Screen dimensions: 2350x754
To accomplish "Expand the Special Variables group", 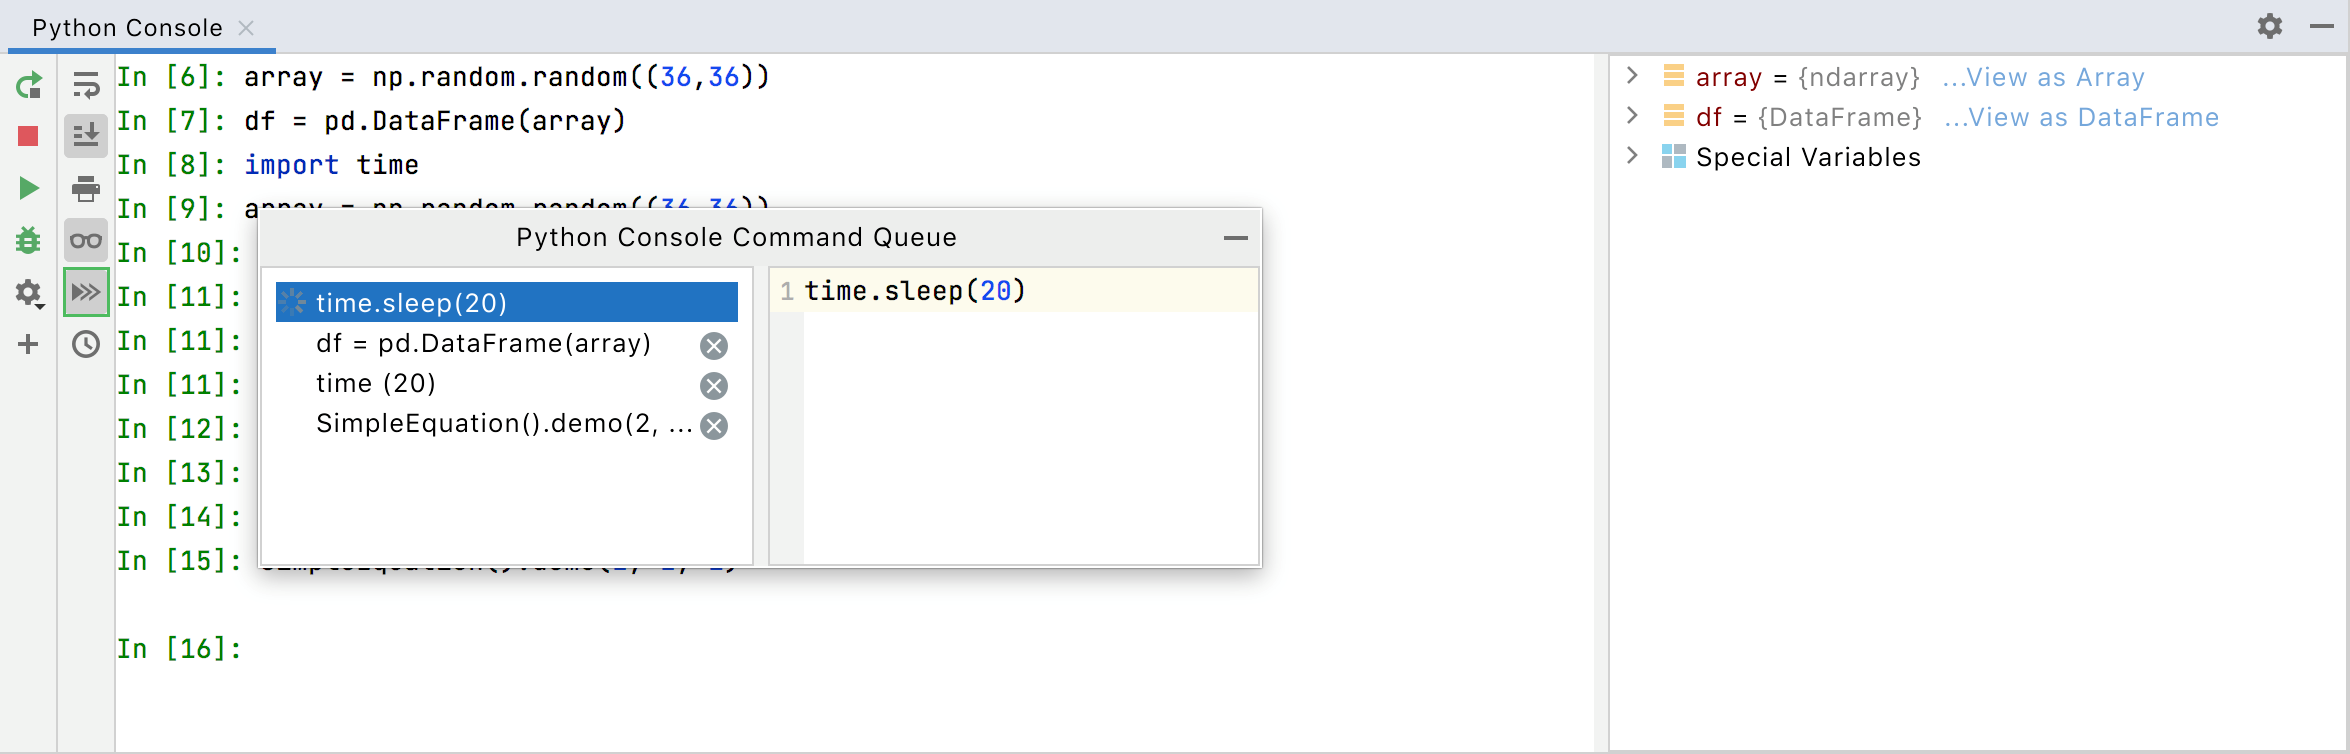I will click(x=1632, y=156).
